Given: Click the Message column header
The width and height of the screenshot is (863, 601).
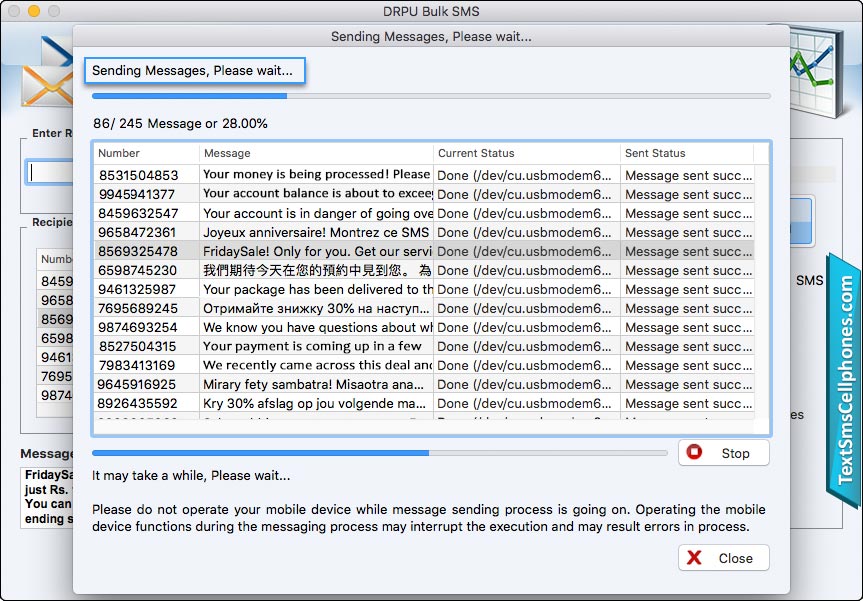Looking at the screenshot, I should [316, 153].
